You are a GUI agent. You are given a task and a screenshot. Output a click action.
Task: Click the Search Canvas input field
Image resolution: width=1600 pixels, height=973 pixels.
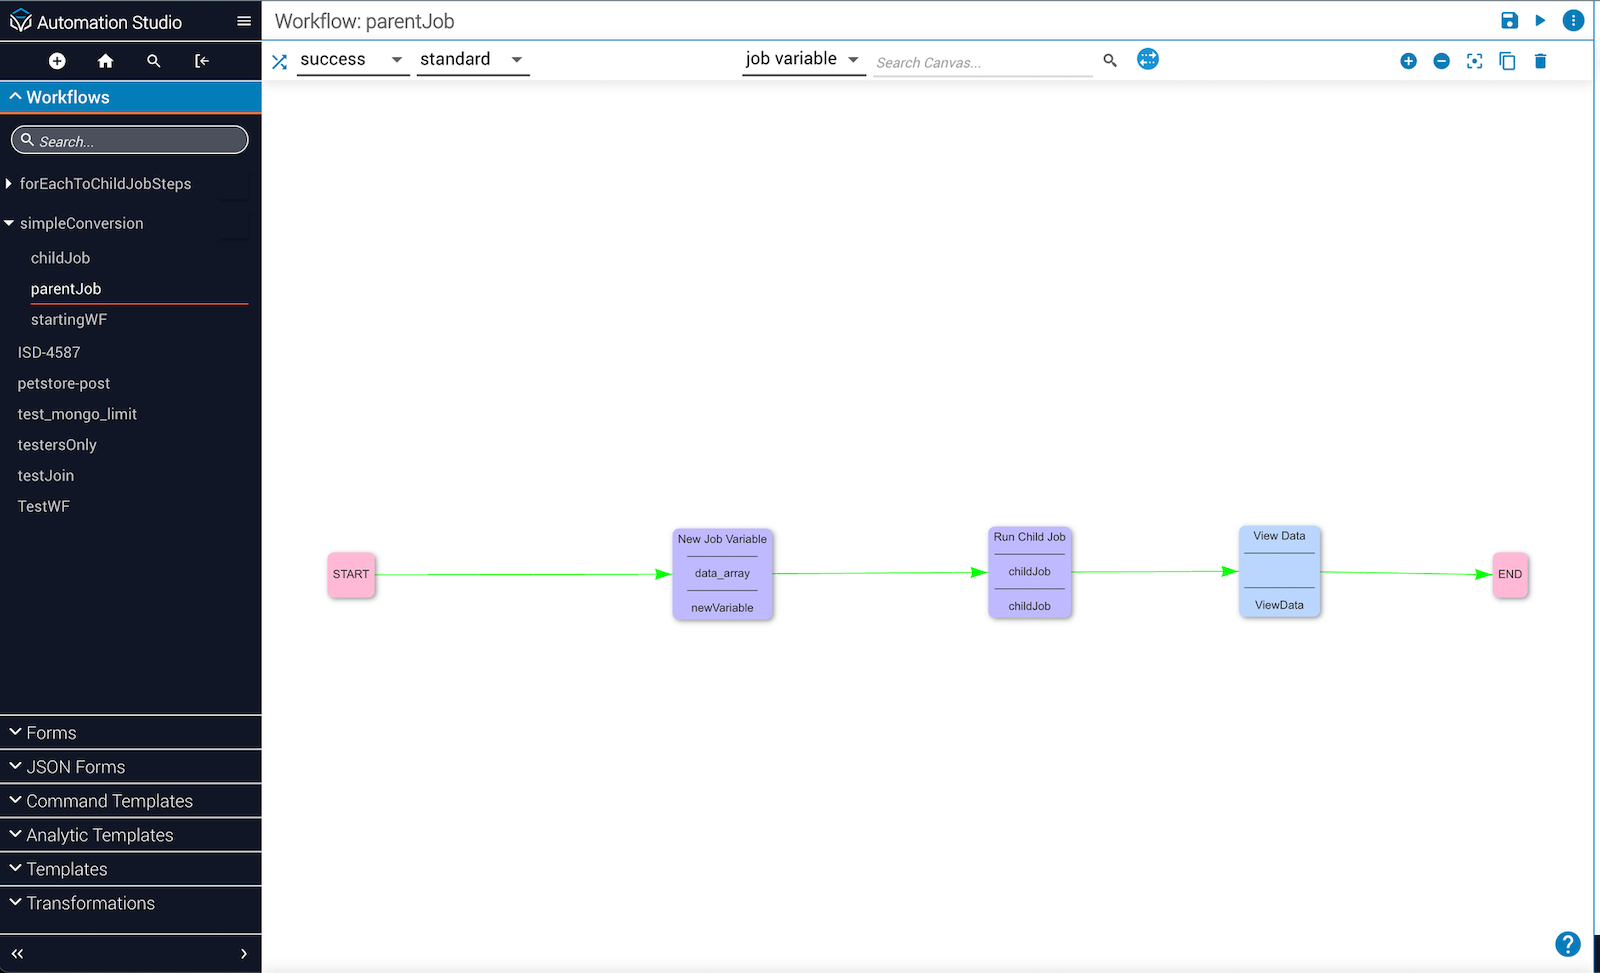point(982,62)
